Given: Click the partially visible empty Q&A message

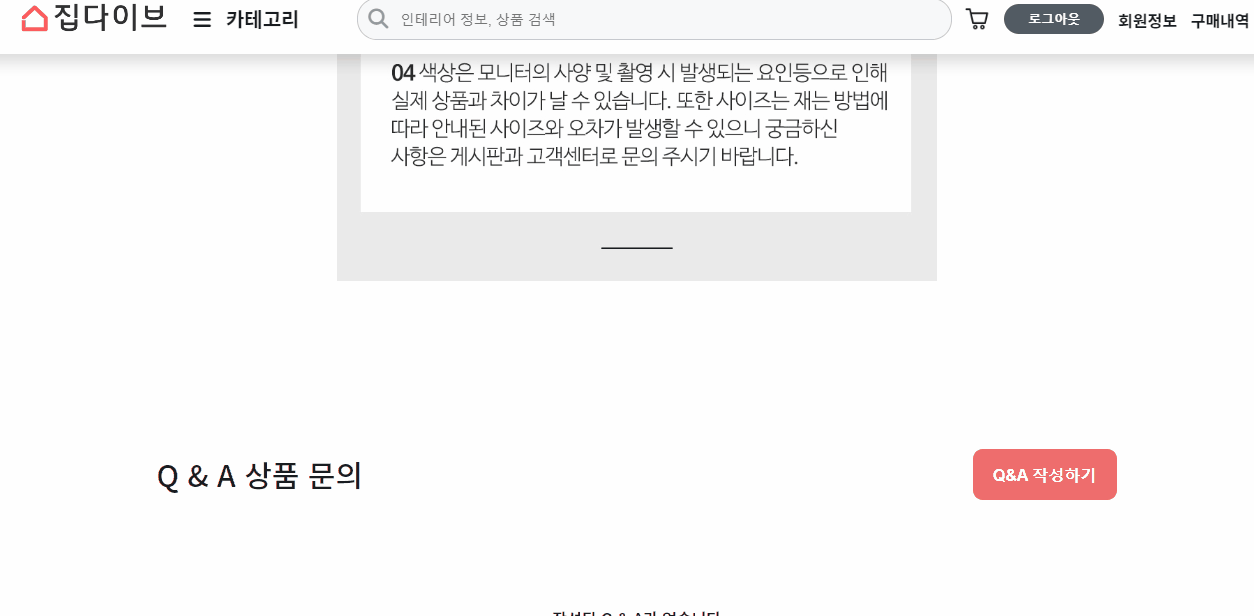Looking at the screenshot, I should (636, 612).
